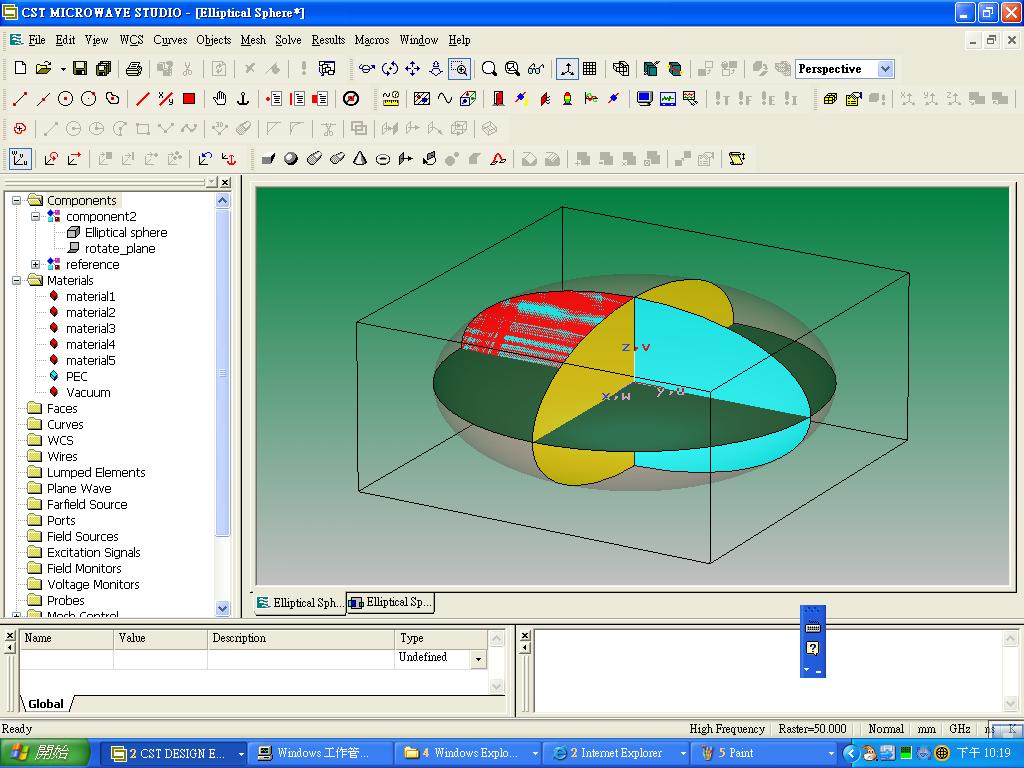Open the Undefined type dropdown
The width and height of the screenshot is (1024, 768).
[479, 659]
